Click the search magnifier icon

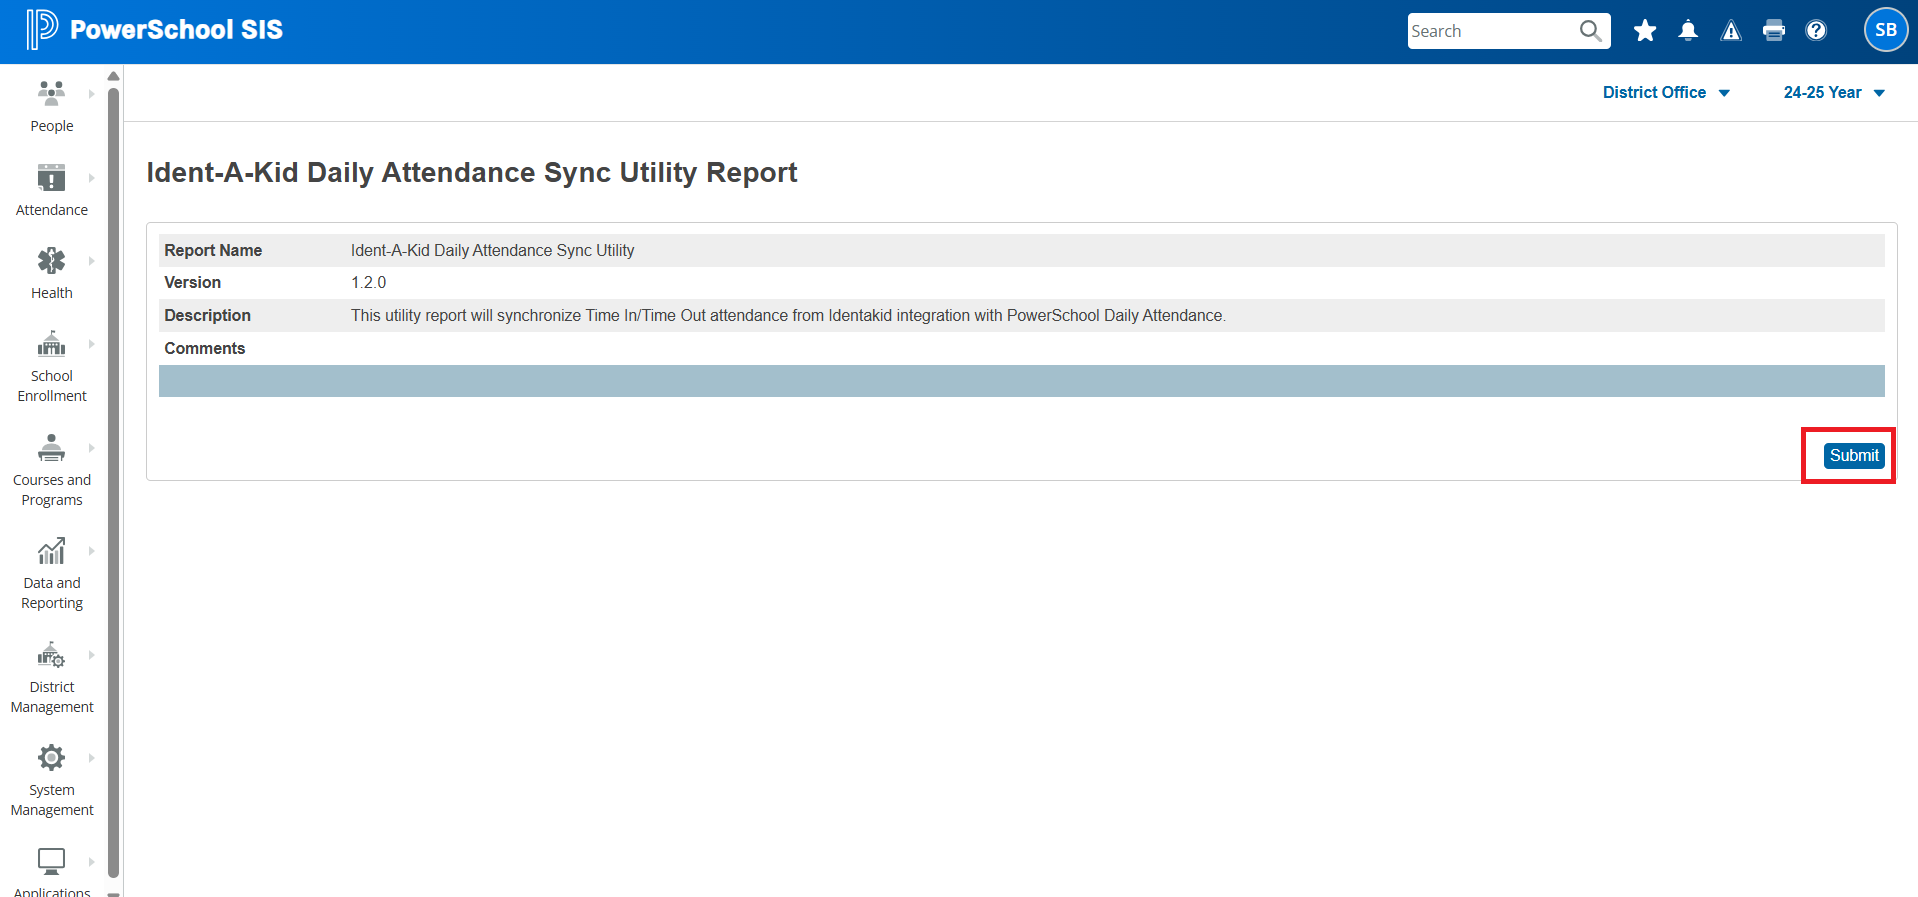[x=1590, y=31]
